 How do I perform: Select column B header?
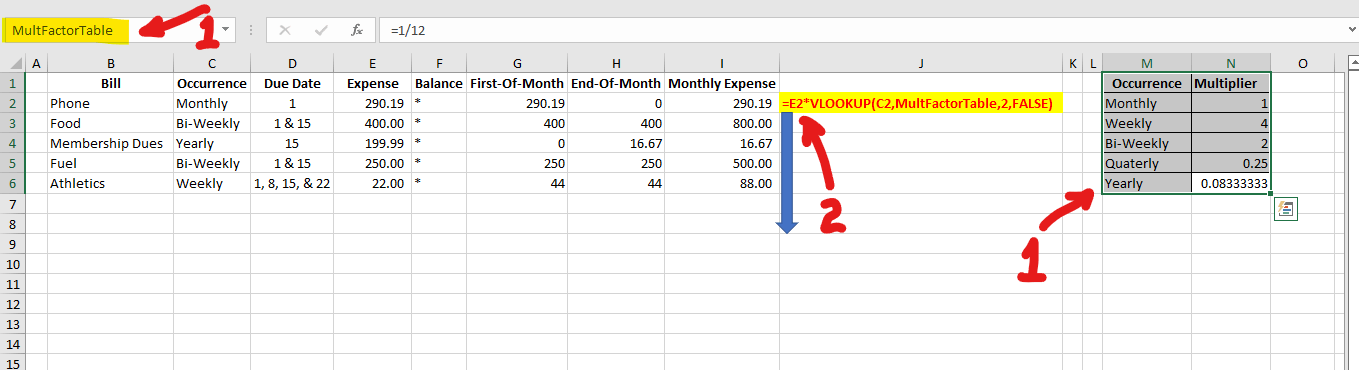click(110, 64)
